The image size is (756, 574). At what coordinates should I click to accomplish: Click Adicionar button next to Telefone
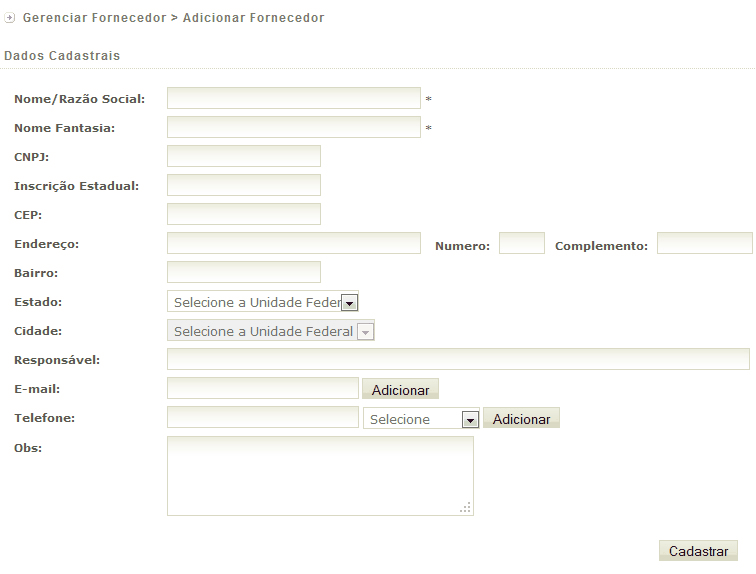[x=521, y=419]
